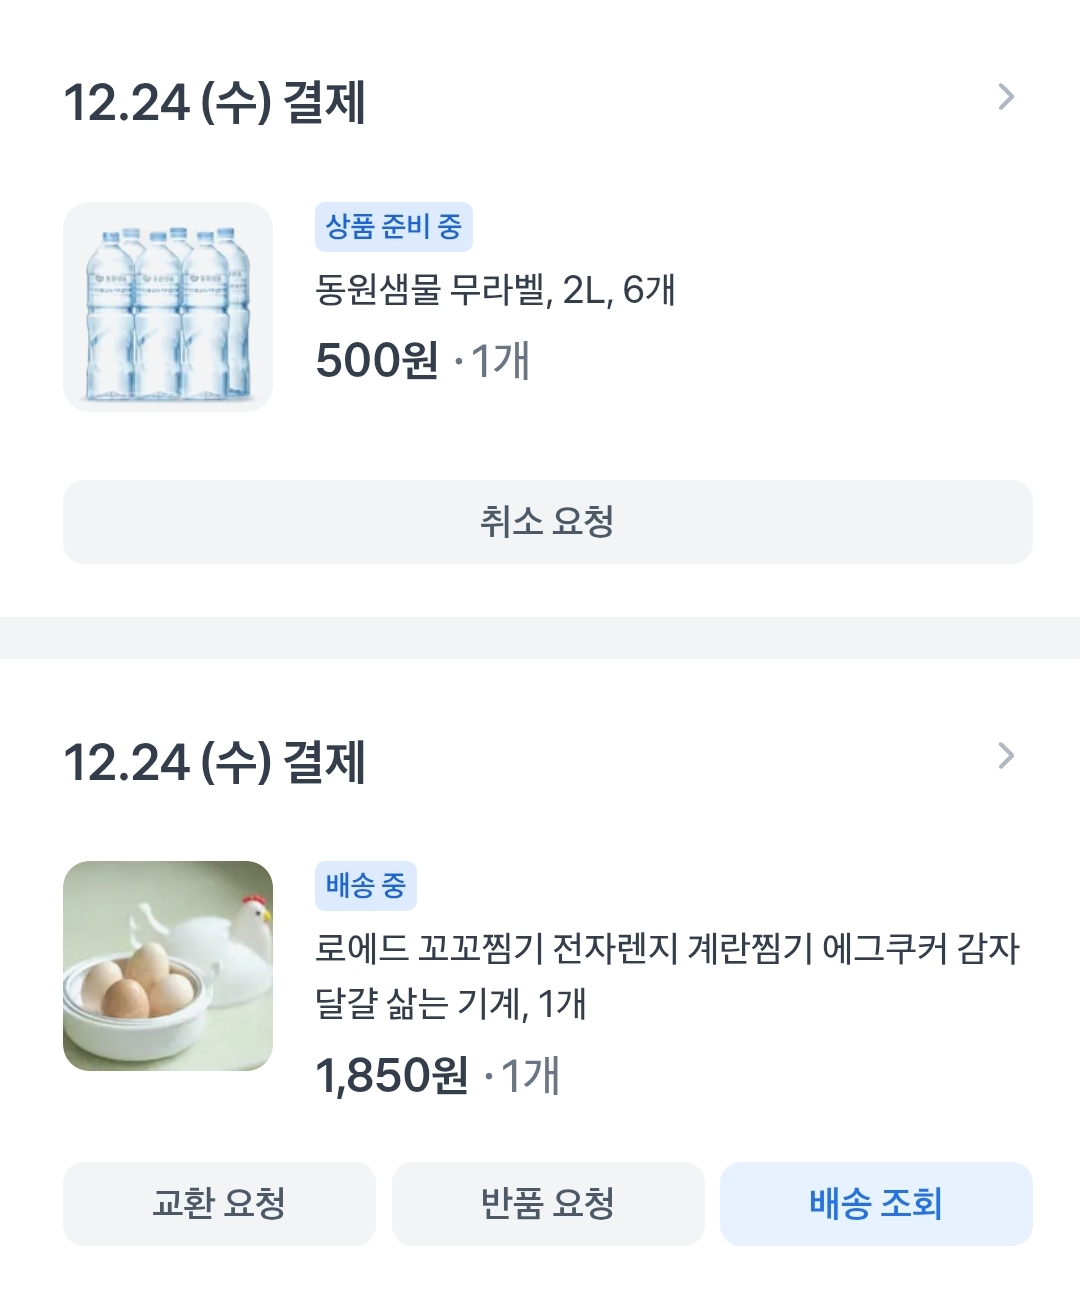Tap the 달걀 삶는 기계 title line
The height and width of the screenshot is (1292, 1080).
tap(450, 1003)
